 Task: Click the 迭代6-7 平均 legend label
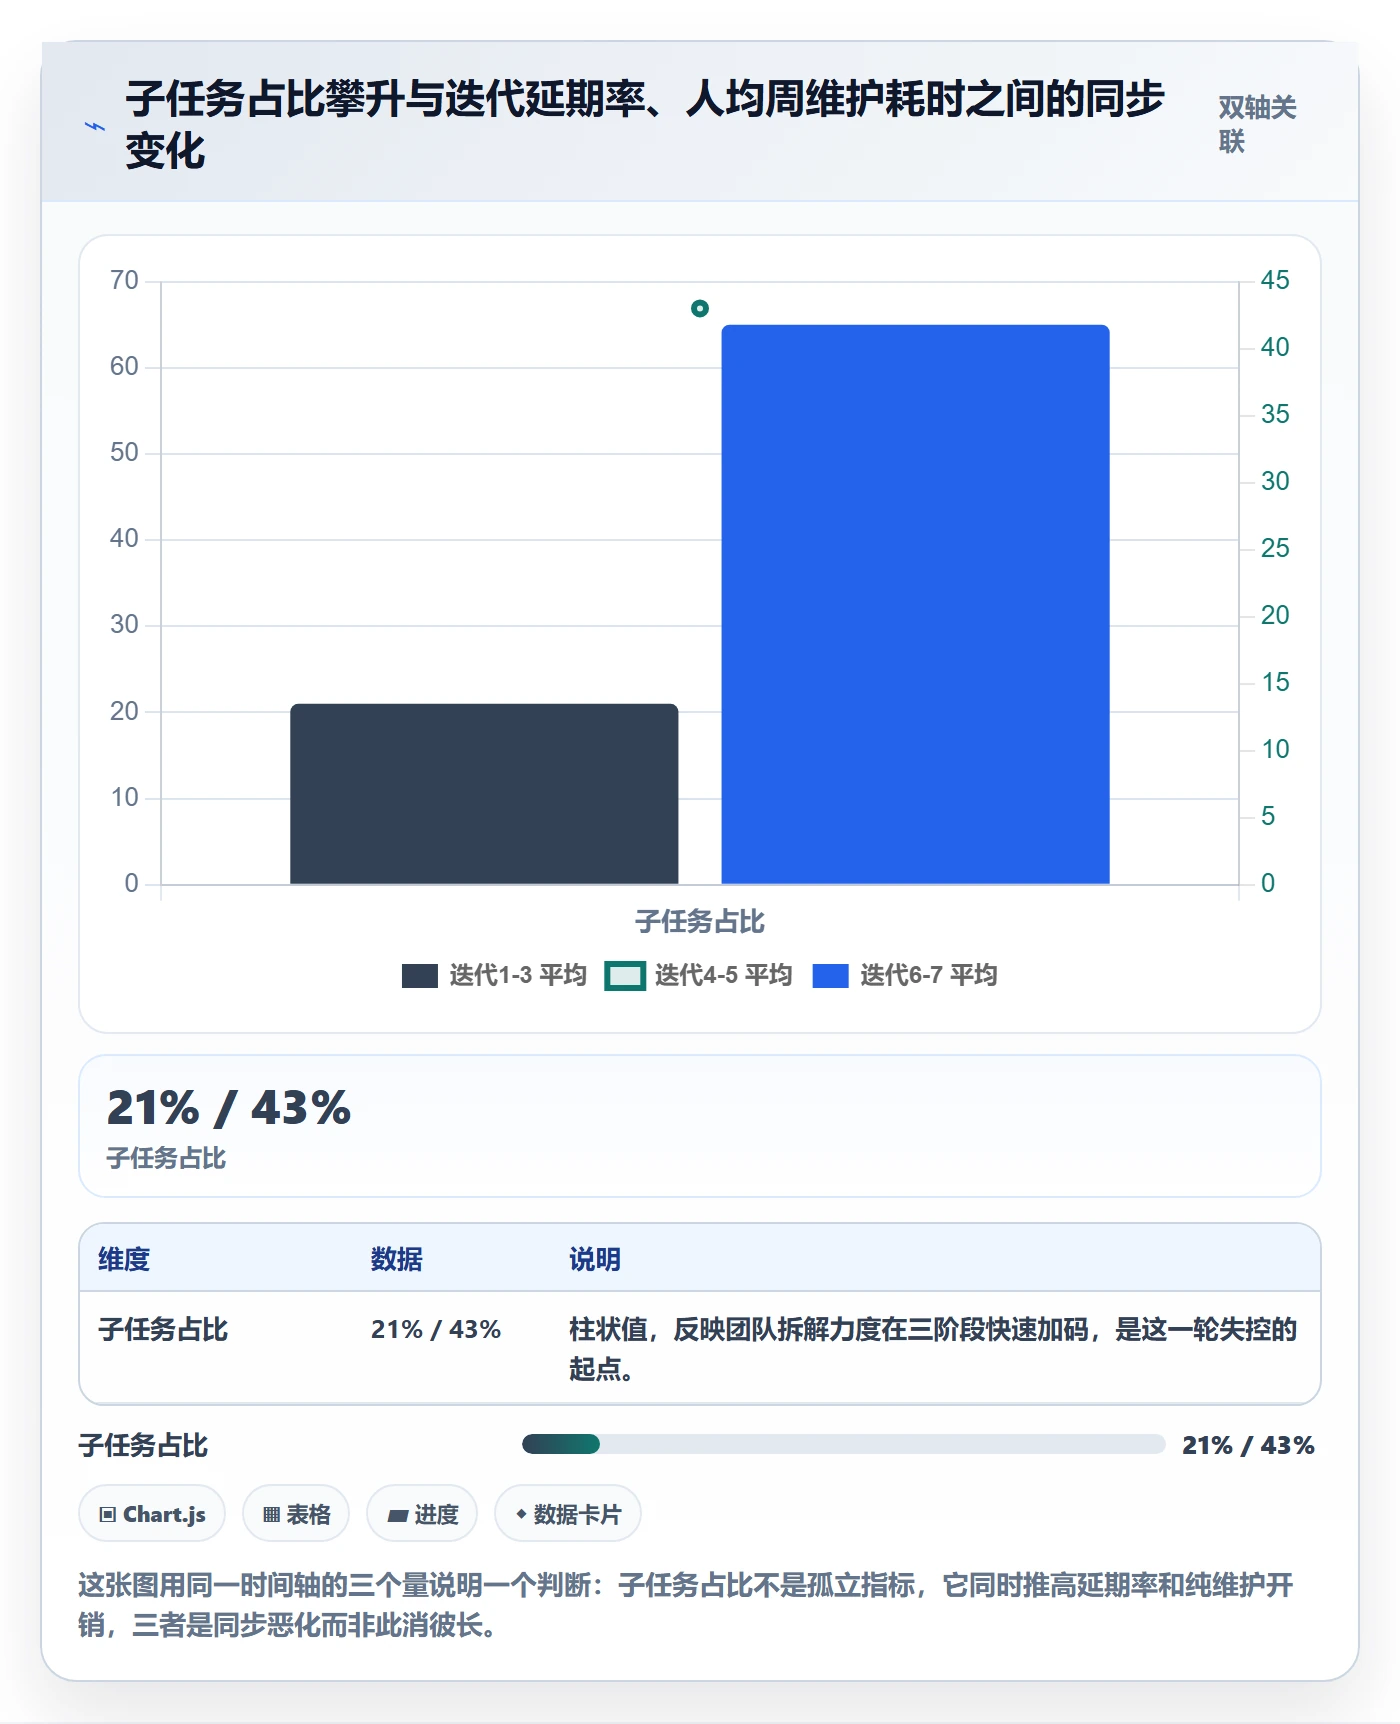(x=929, y=975)
